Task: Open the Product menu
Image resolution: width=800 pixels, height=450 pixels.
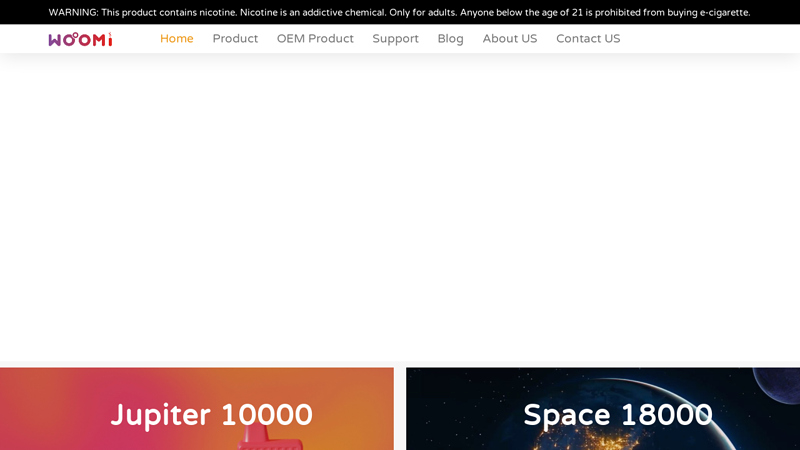Action: (x=235, y=39)
